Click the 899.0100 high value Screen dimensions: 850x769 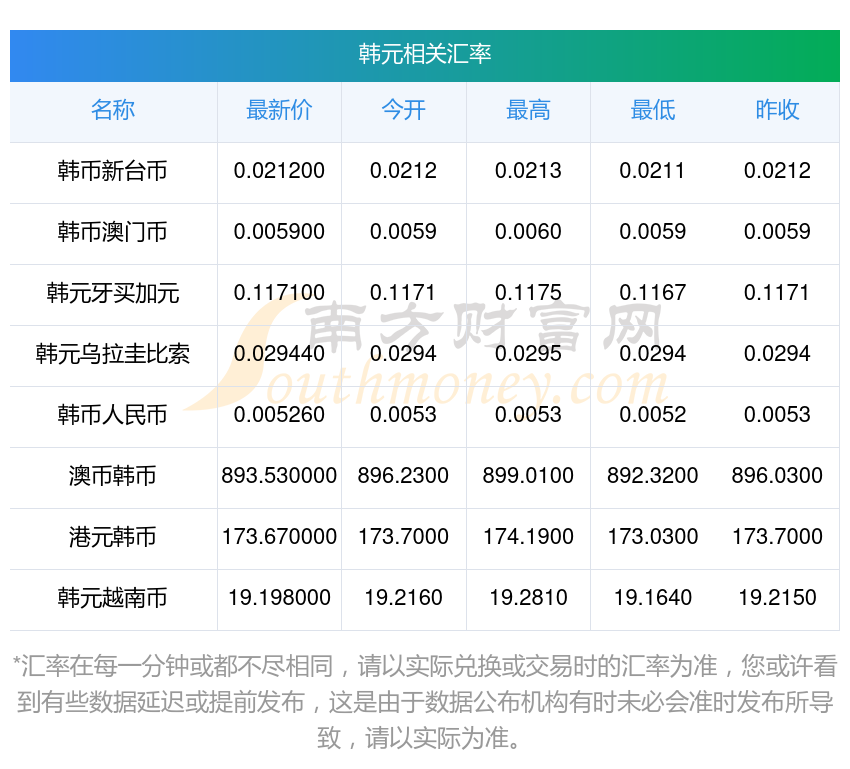click(x=528, y=475)
